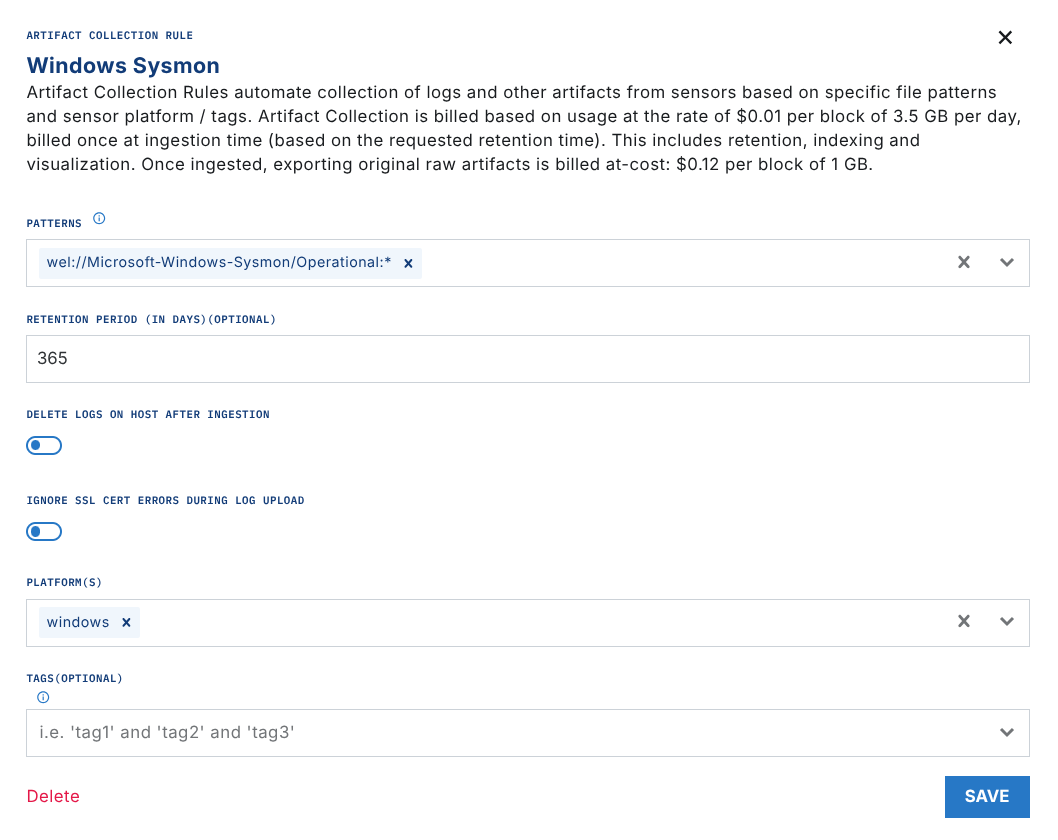Click the info icon under Tags label
1058x840 pixels.
43,697
